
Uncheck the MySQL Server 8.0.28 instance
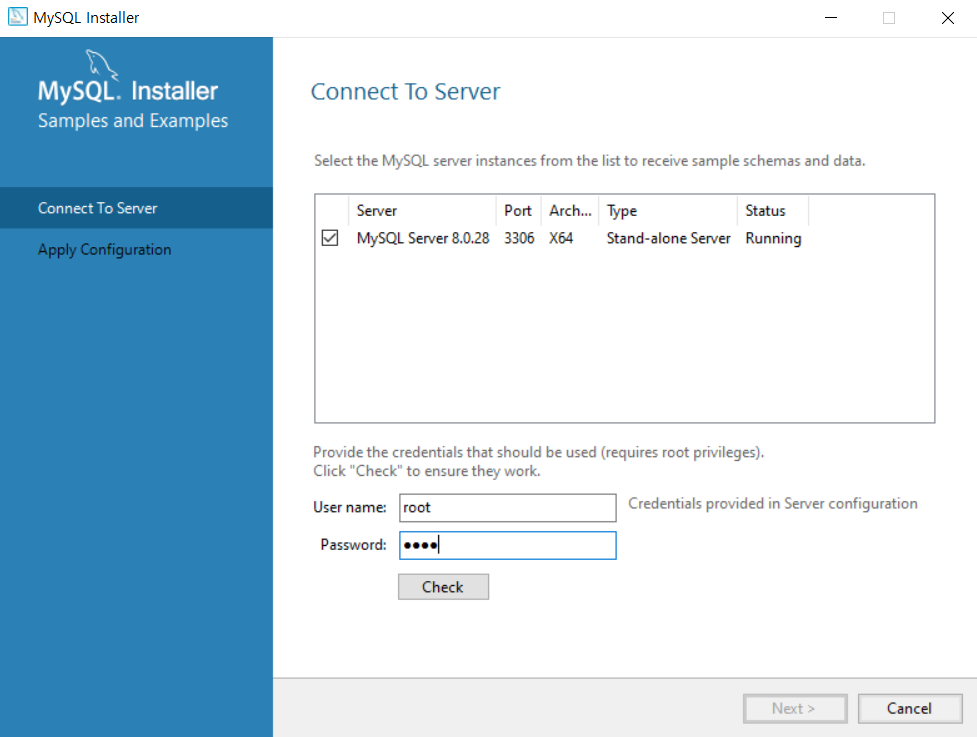[330, 238]
